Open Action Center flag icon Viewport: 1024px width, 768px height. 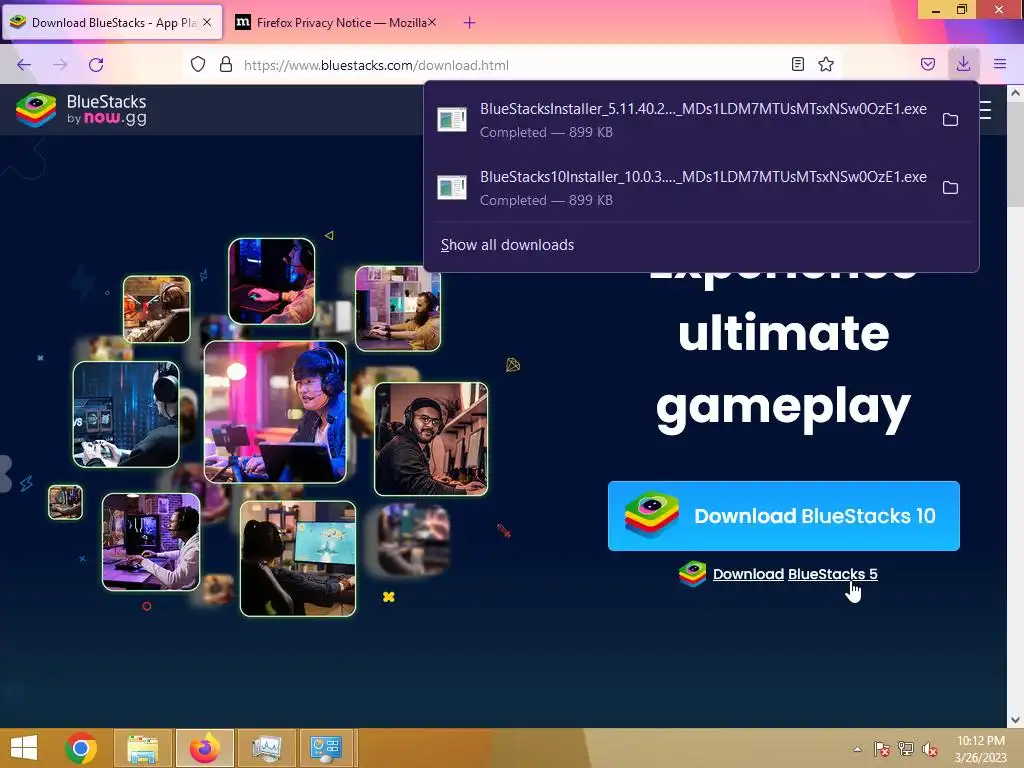pos(882,749)
